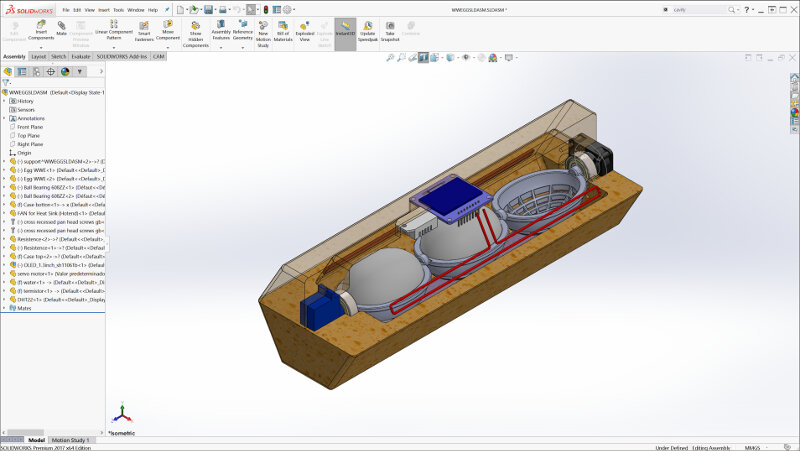The height and width of the screenshot is (451, 800).
Task: Click the search commands input field
Action: (698, 10)
